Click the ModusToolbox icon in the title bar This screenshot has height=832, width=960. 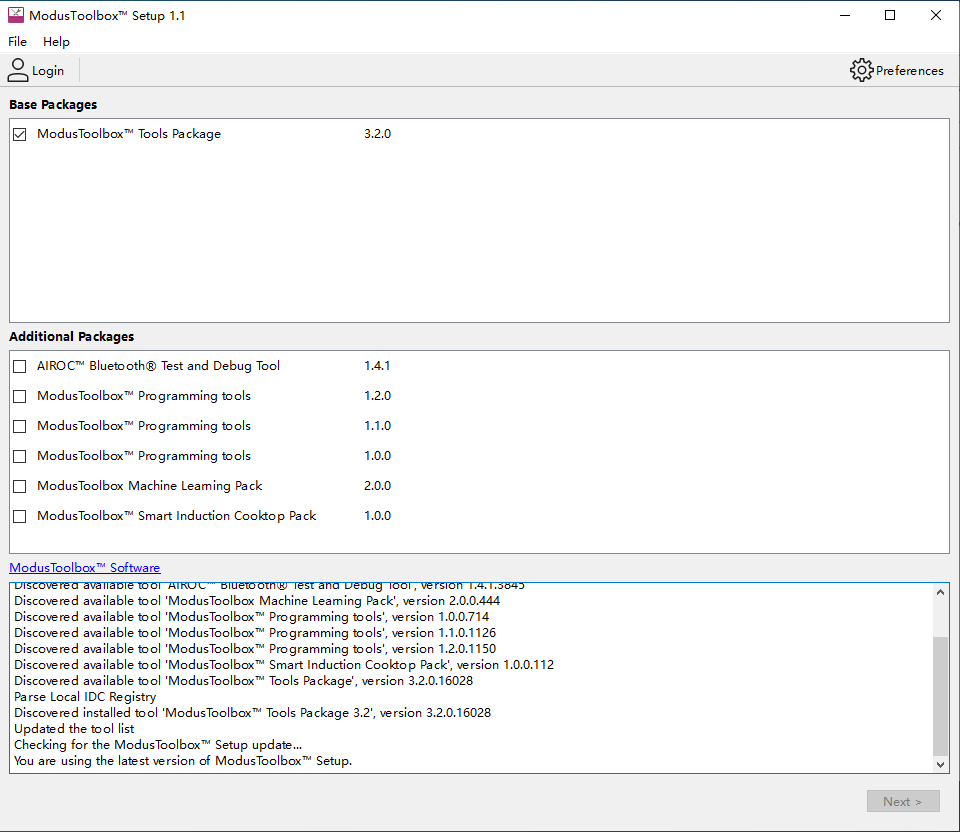(x=14, y=15)
